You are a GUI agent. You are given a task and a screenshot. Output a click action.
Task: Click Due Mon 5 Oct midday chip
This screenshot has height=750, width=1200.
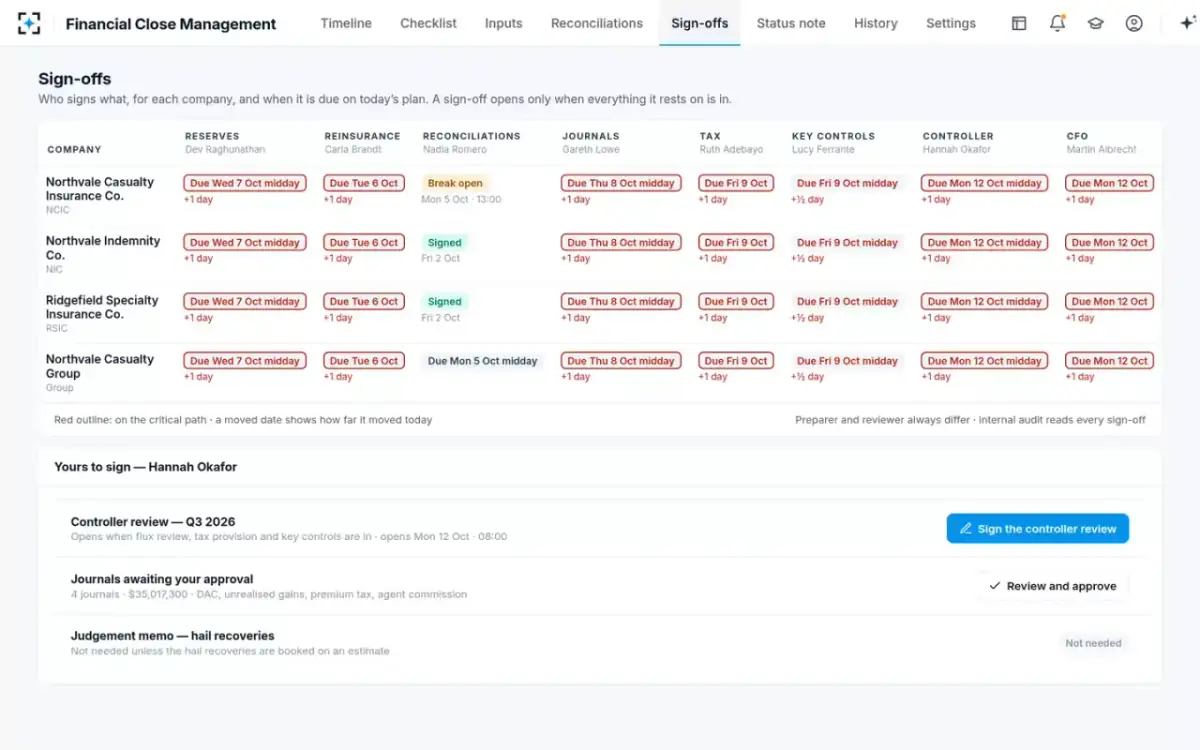pyautogui.click(x=482, y=361)
